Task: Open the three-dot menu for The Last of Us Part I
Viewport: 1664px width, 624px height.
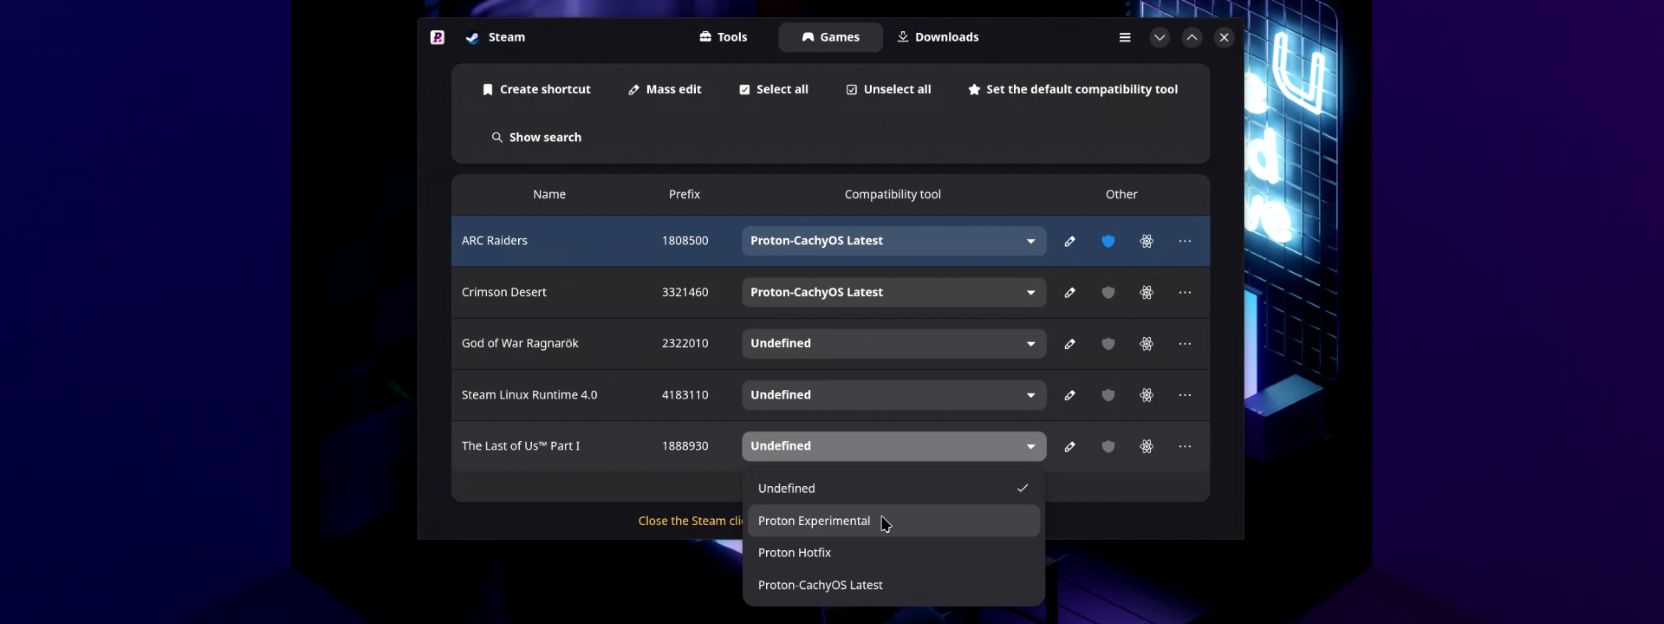Action: click(x=1185, y=447)
